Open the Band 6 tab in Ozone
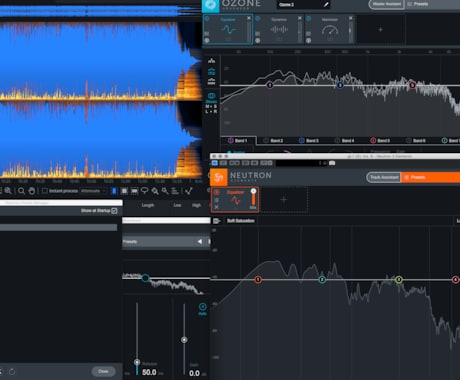 pos(416,141)
